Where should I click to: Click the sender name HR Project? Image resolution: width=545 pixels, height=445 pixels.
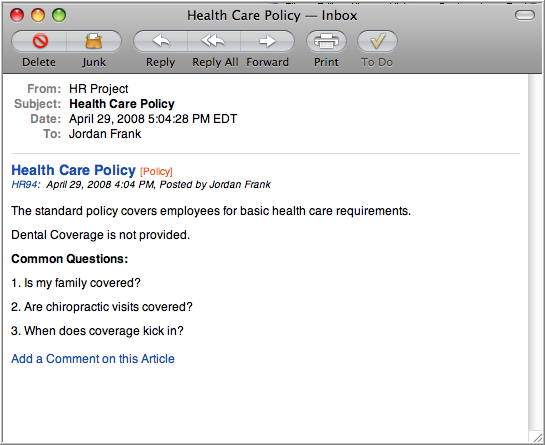tap(99, 89)
